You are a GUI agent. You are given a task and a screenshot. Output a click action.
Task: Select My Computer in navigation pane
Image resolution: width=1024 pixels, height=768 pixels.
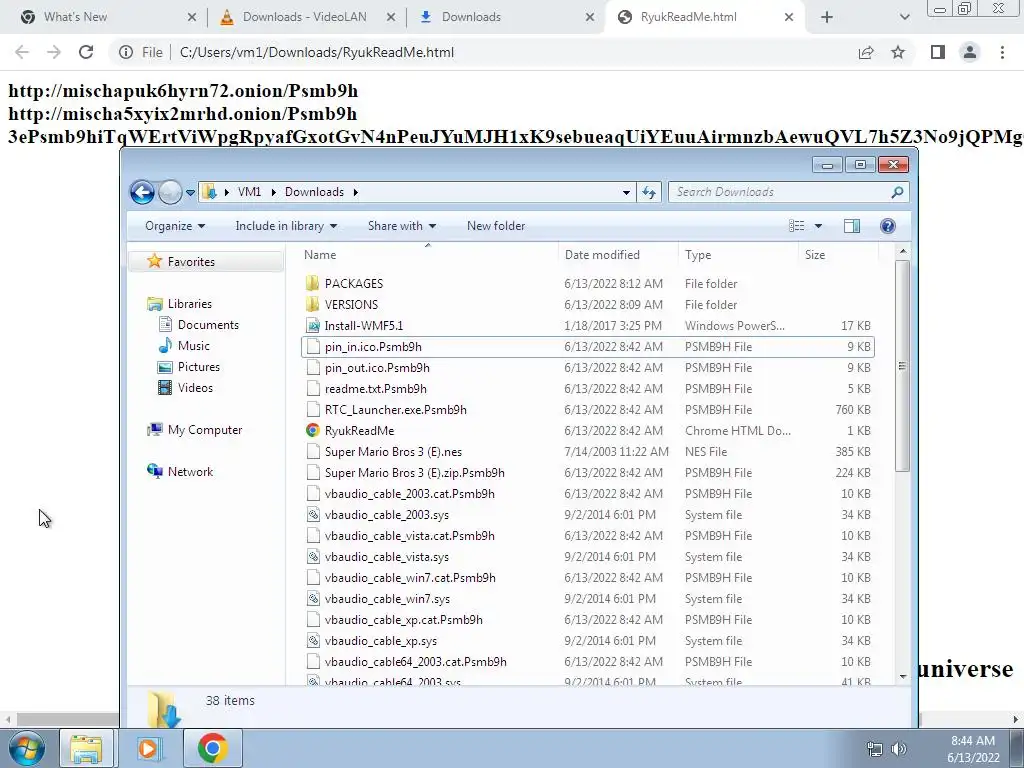coord(204,430)
